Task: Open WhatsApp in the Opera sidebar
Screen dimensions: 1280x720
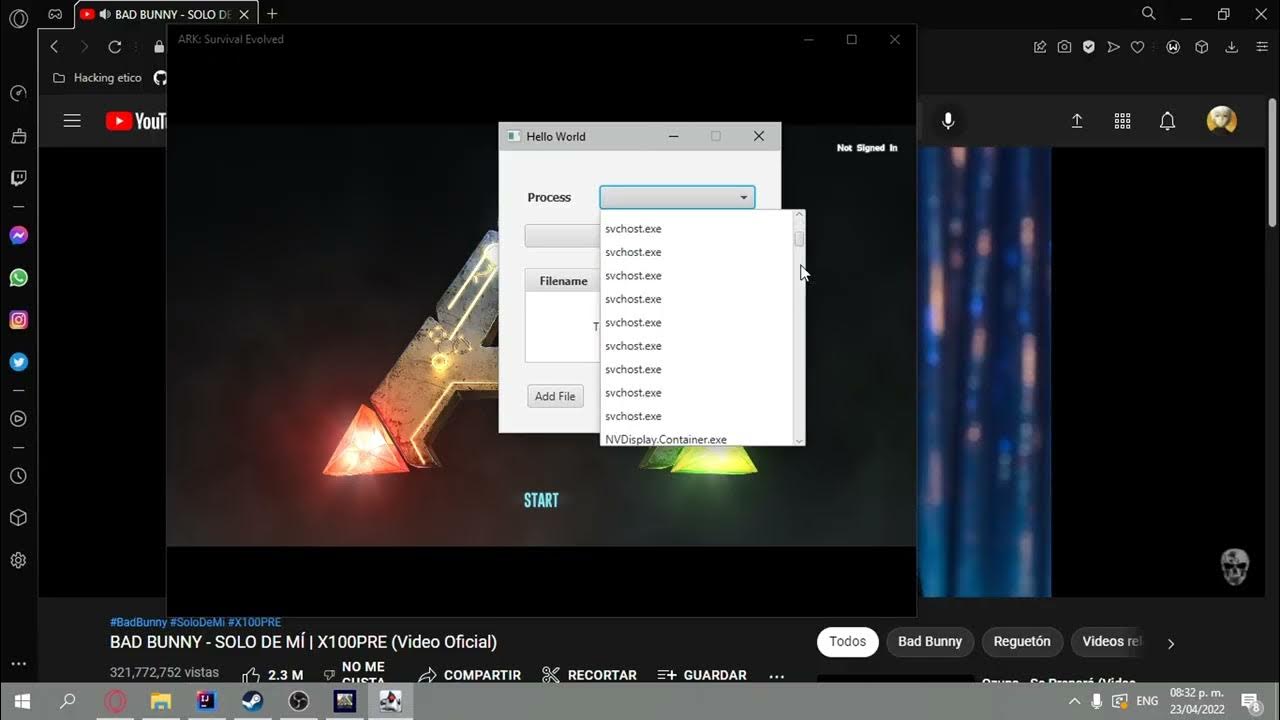Action: [18, 278]
